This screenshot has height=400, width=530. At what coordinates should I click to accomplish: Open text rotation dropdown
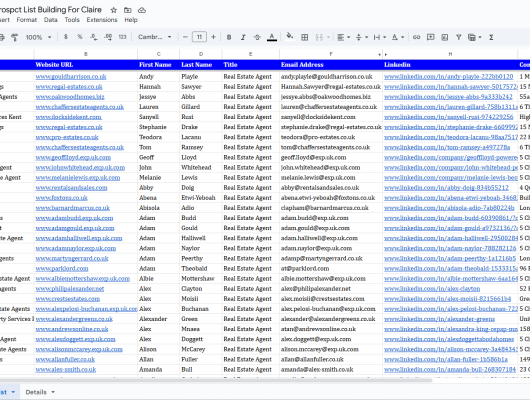click(398, 37)
